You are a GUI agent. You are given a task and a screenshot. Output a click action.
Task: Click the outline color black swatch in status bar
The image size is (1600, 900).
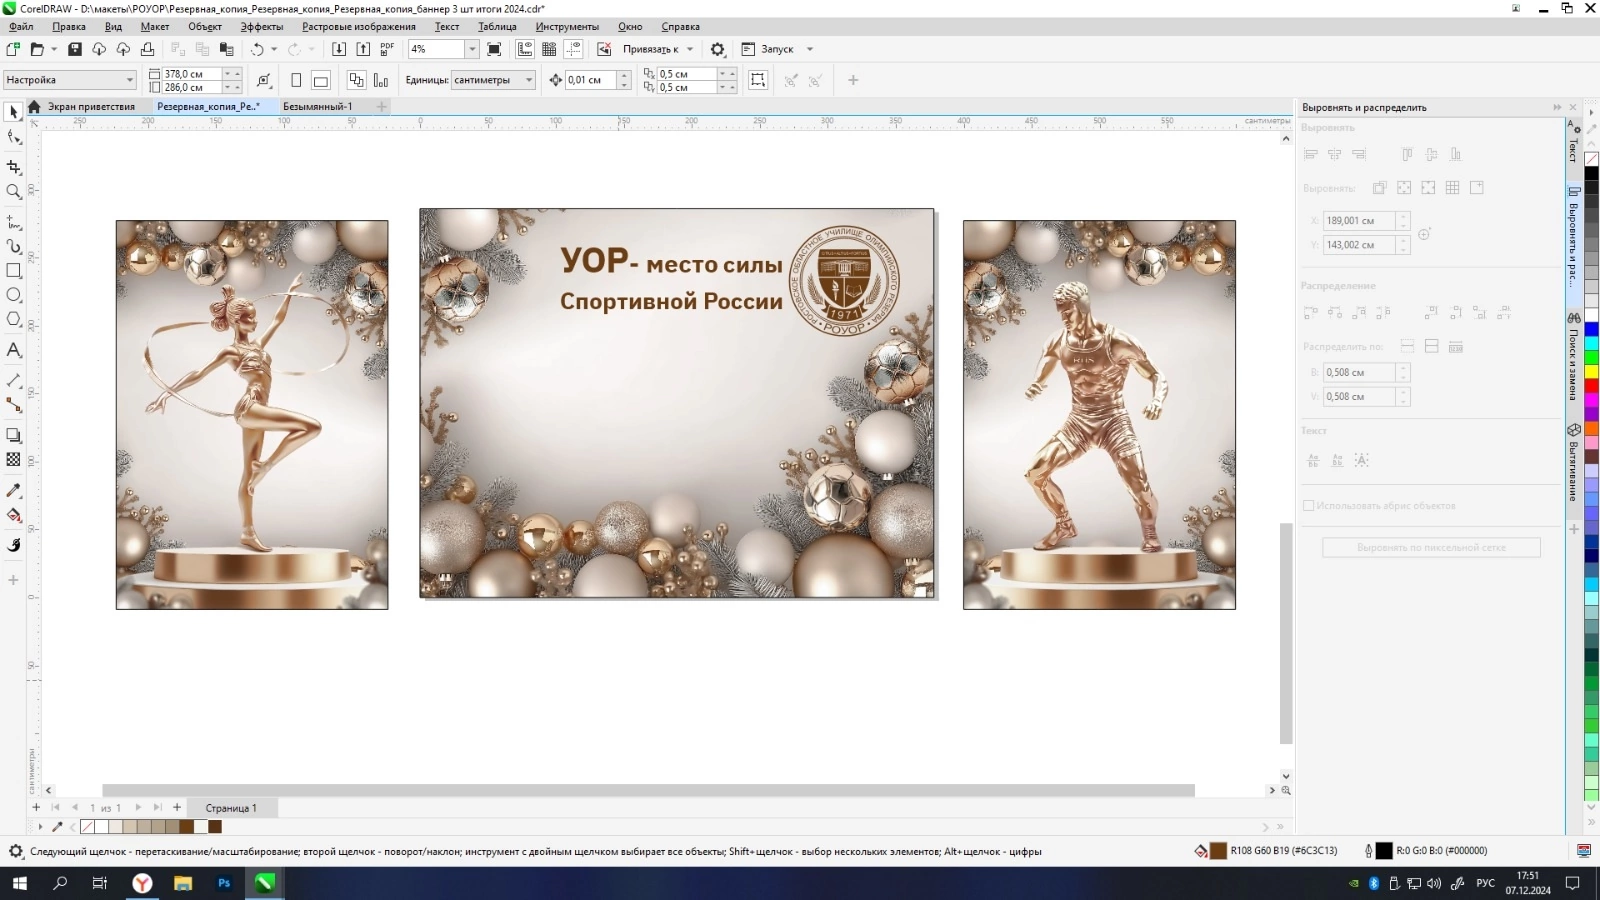click(1384, 851)
